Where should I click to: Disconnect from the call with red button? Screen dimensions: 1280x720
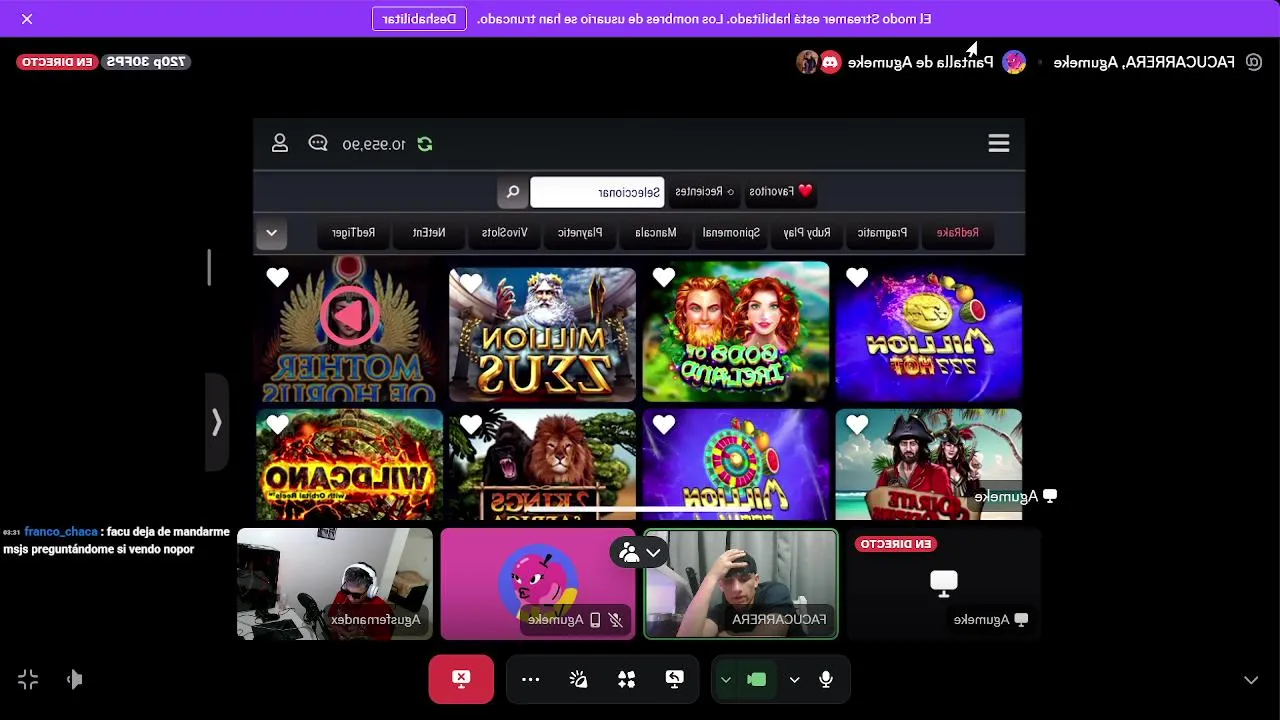pyautogui.click(x=461, y=679)
